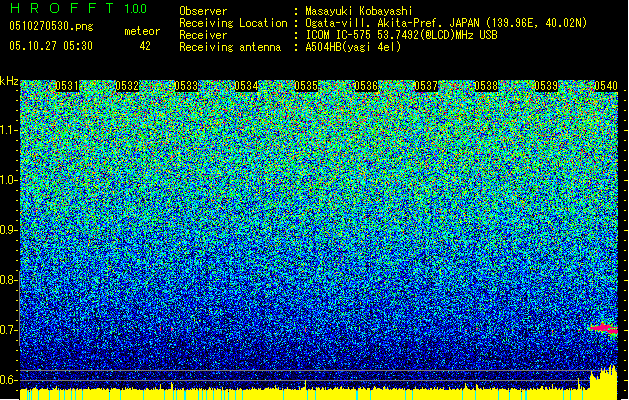Click the 0536 time marker
The height and width of the screenshot is (400, 629).
366,86
